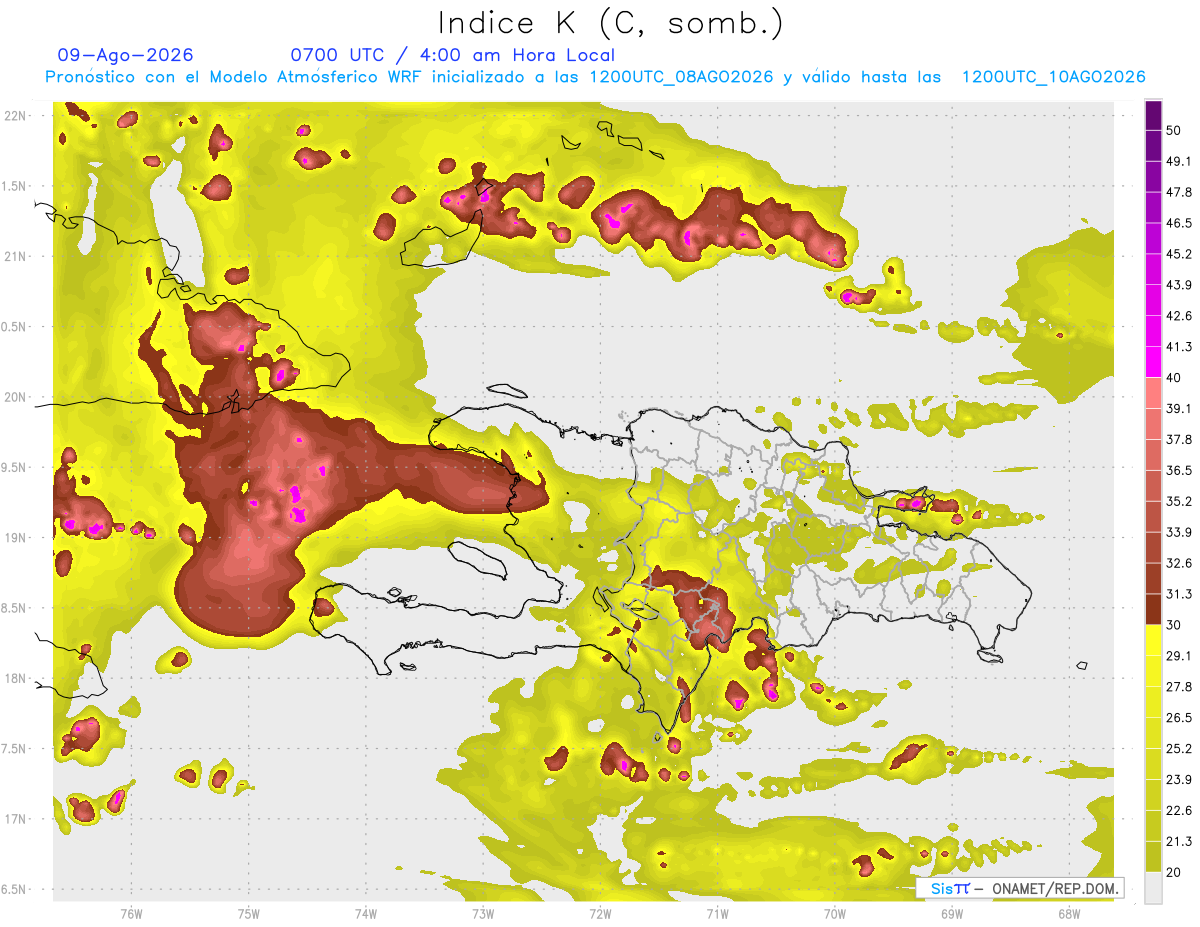Screen dimensions: 1200x927
Task: Click the colorbar value "37.8"
Action: point(1179,439)
